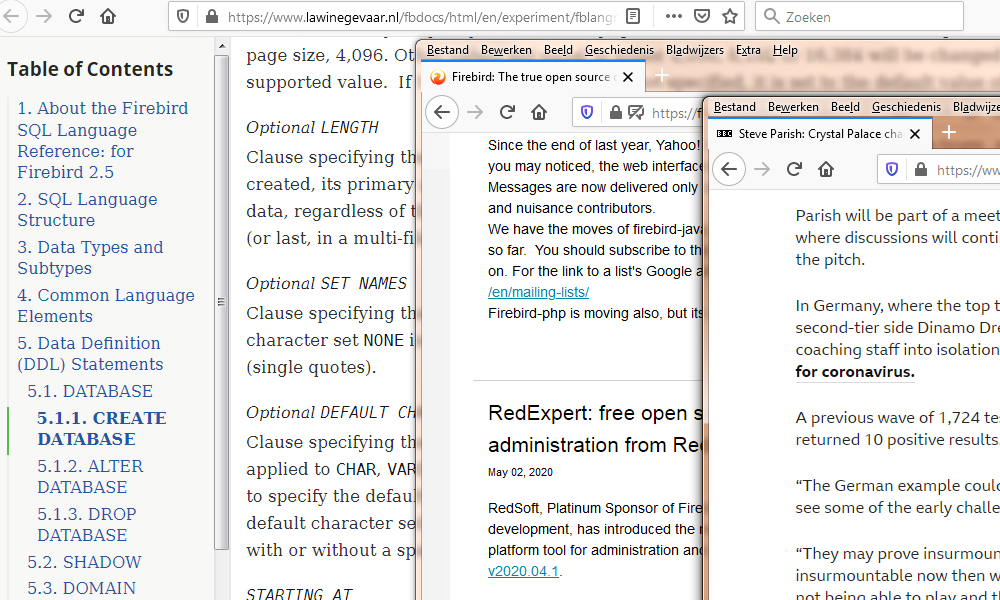The image size is (1000, 600).
Task: Open Extra menu in Firebird window
Action: (748, 50)
